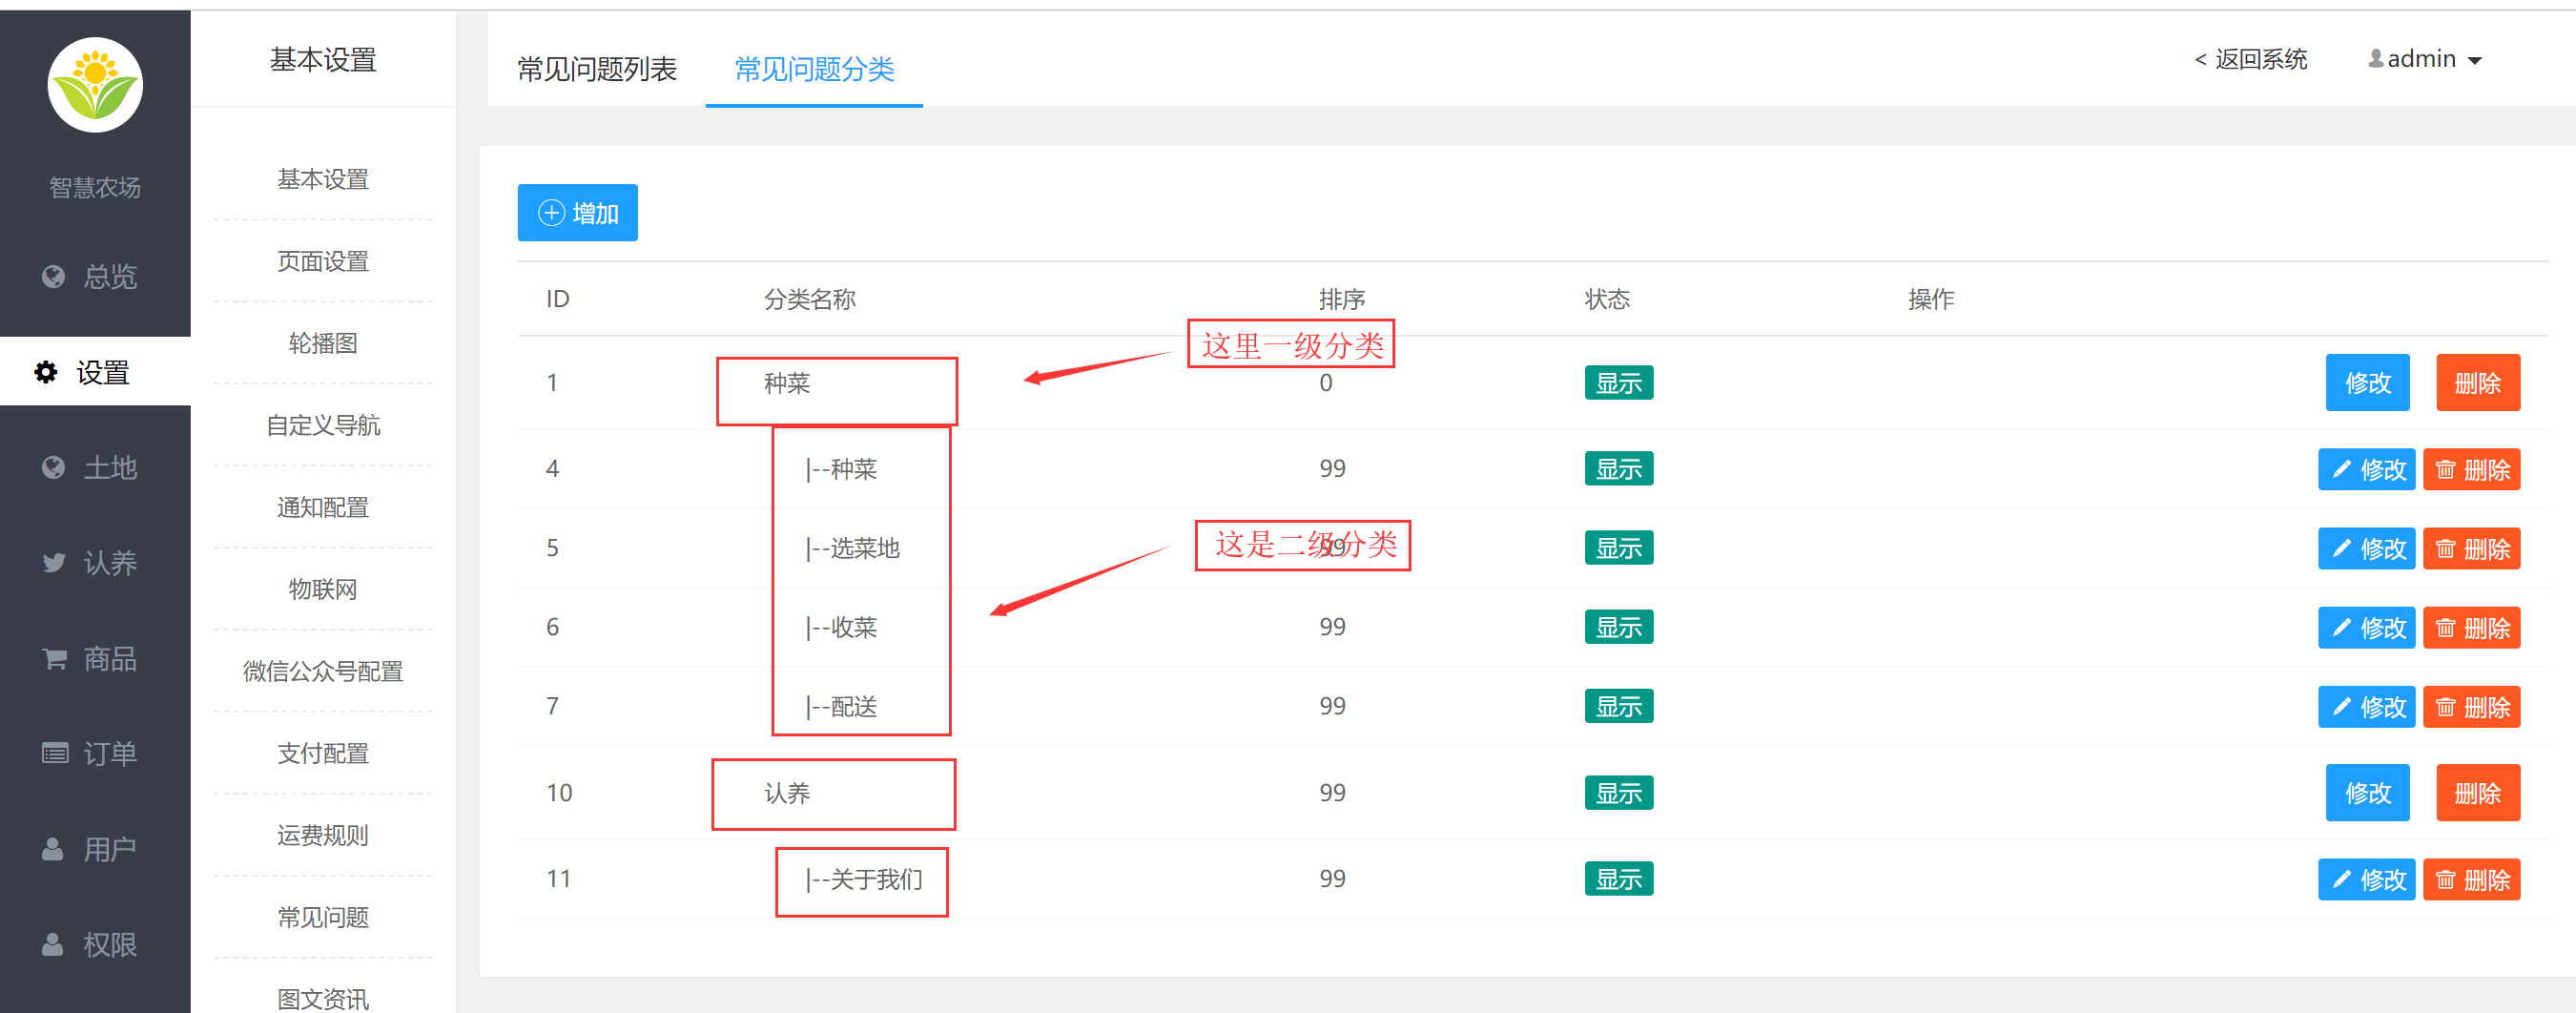This screenshot has width=2576, height=1013.
Task: Delete the |--种菜 row ID 4
Action: [x=2471, y=470]
